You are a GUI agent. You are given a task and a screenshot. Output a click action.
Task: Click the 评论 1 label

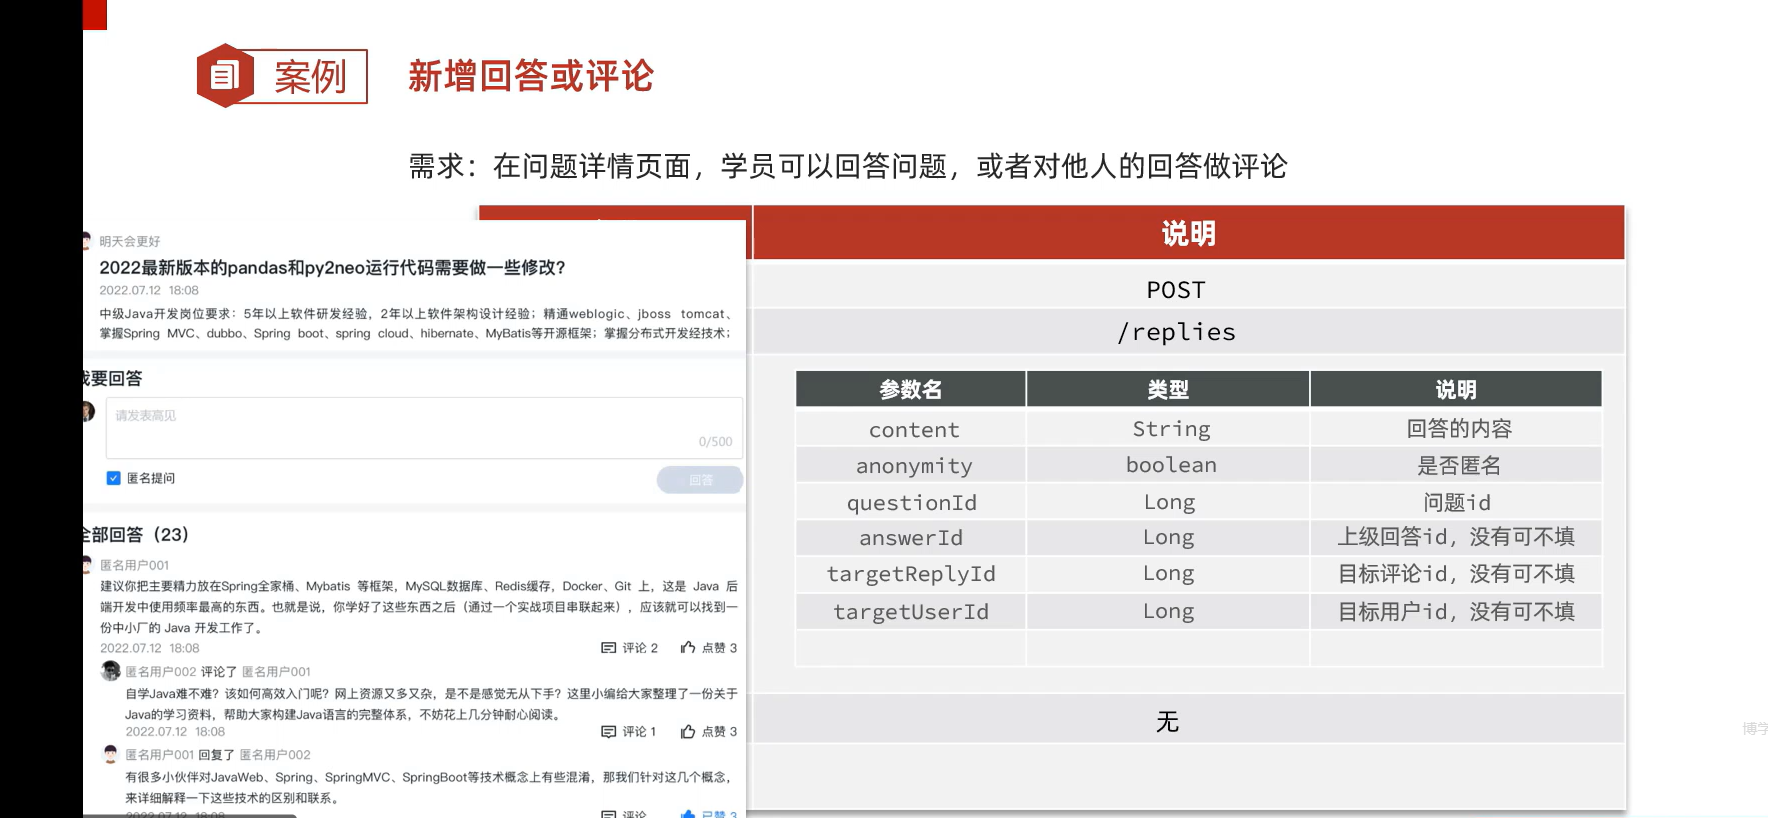pyautogui.click(x=639, y=732)
